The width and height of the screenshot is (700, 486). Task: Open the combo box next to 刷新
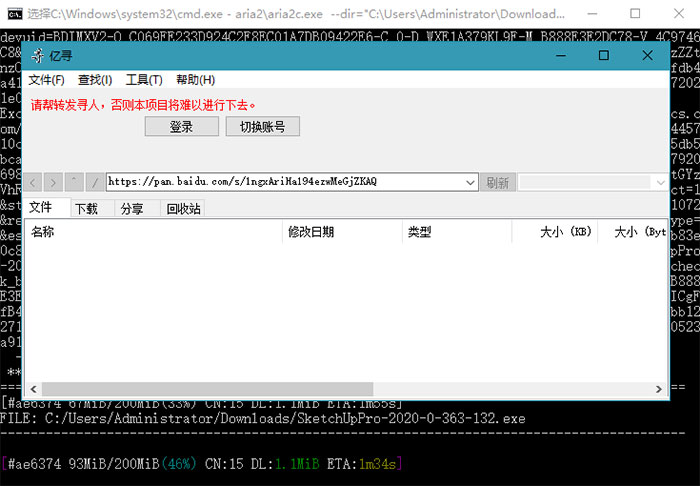pos(593,182)
